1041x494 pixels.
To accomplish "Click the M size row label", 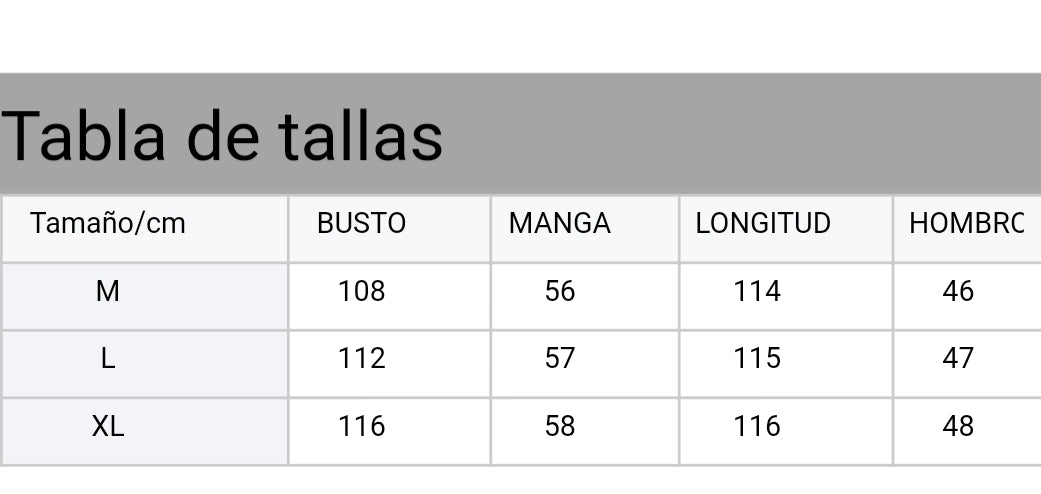I will pyautogui.click(x=108, y=291).
